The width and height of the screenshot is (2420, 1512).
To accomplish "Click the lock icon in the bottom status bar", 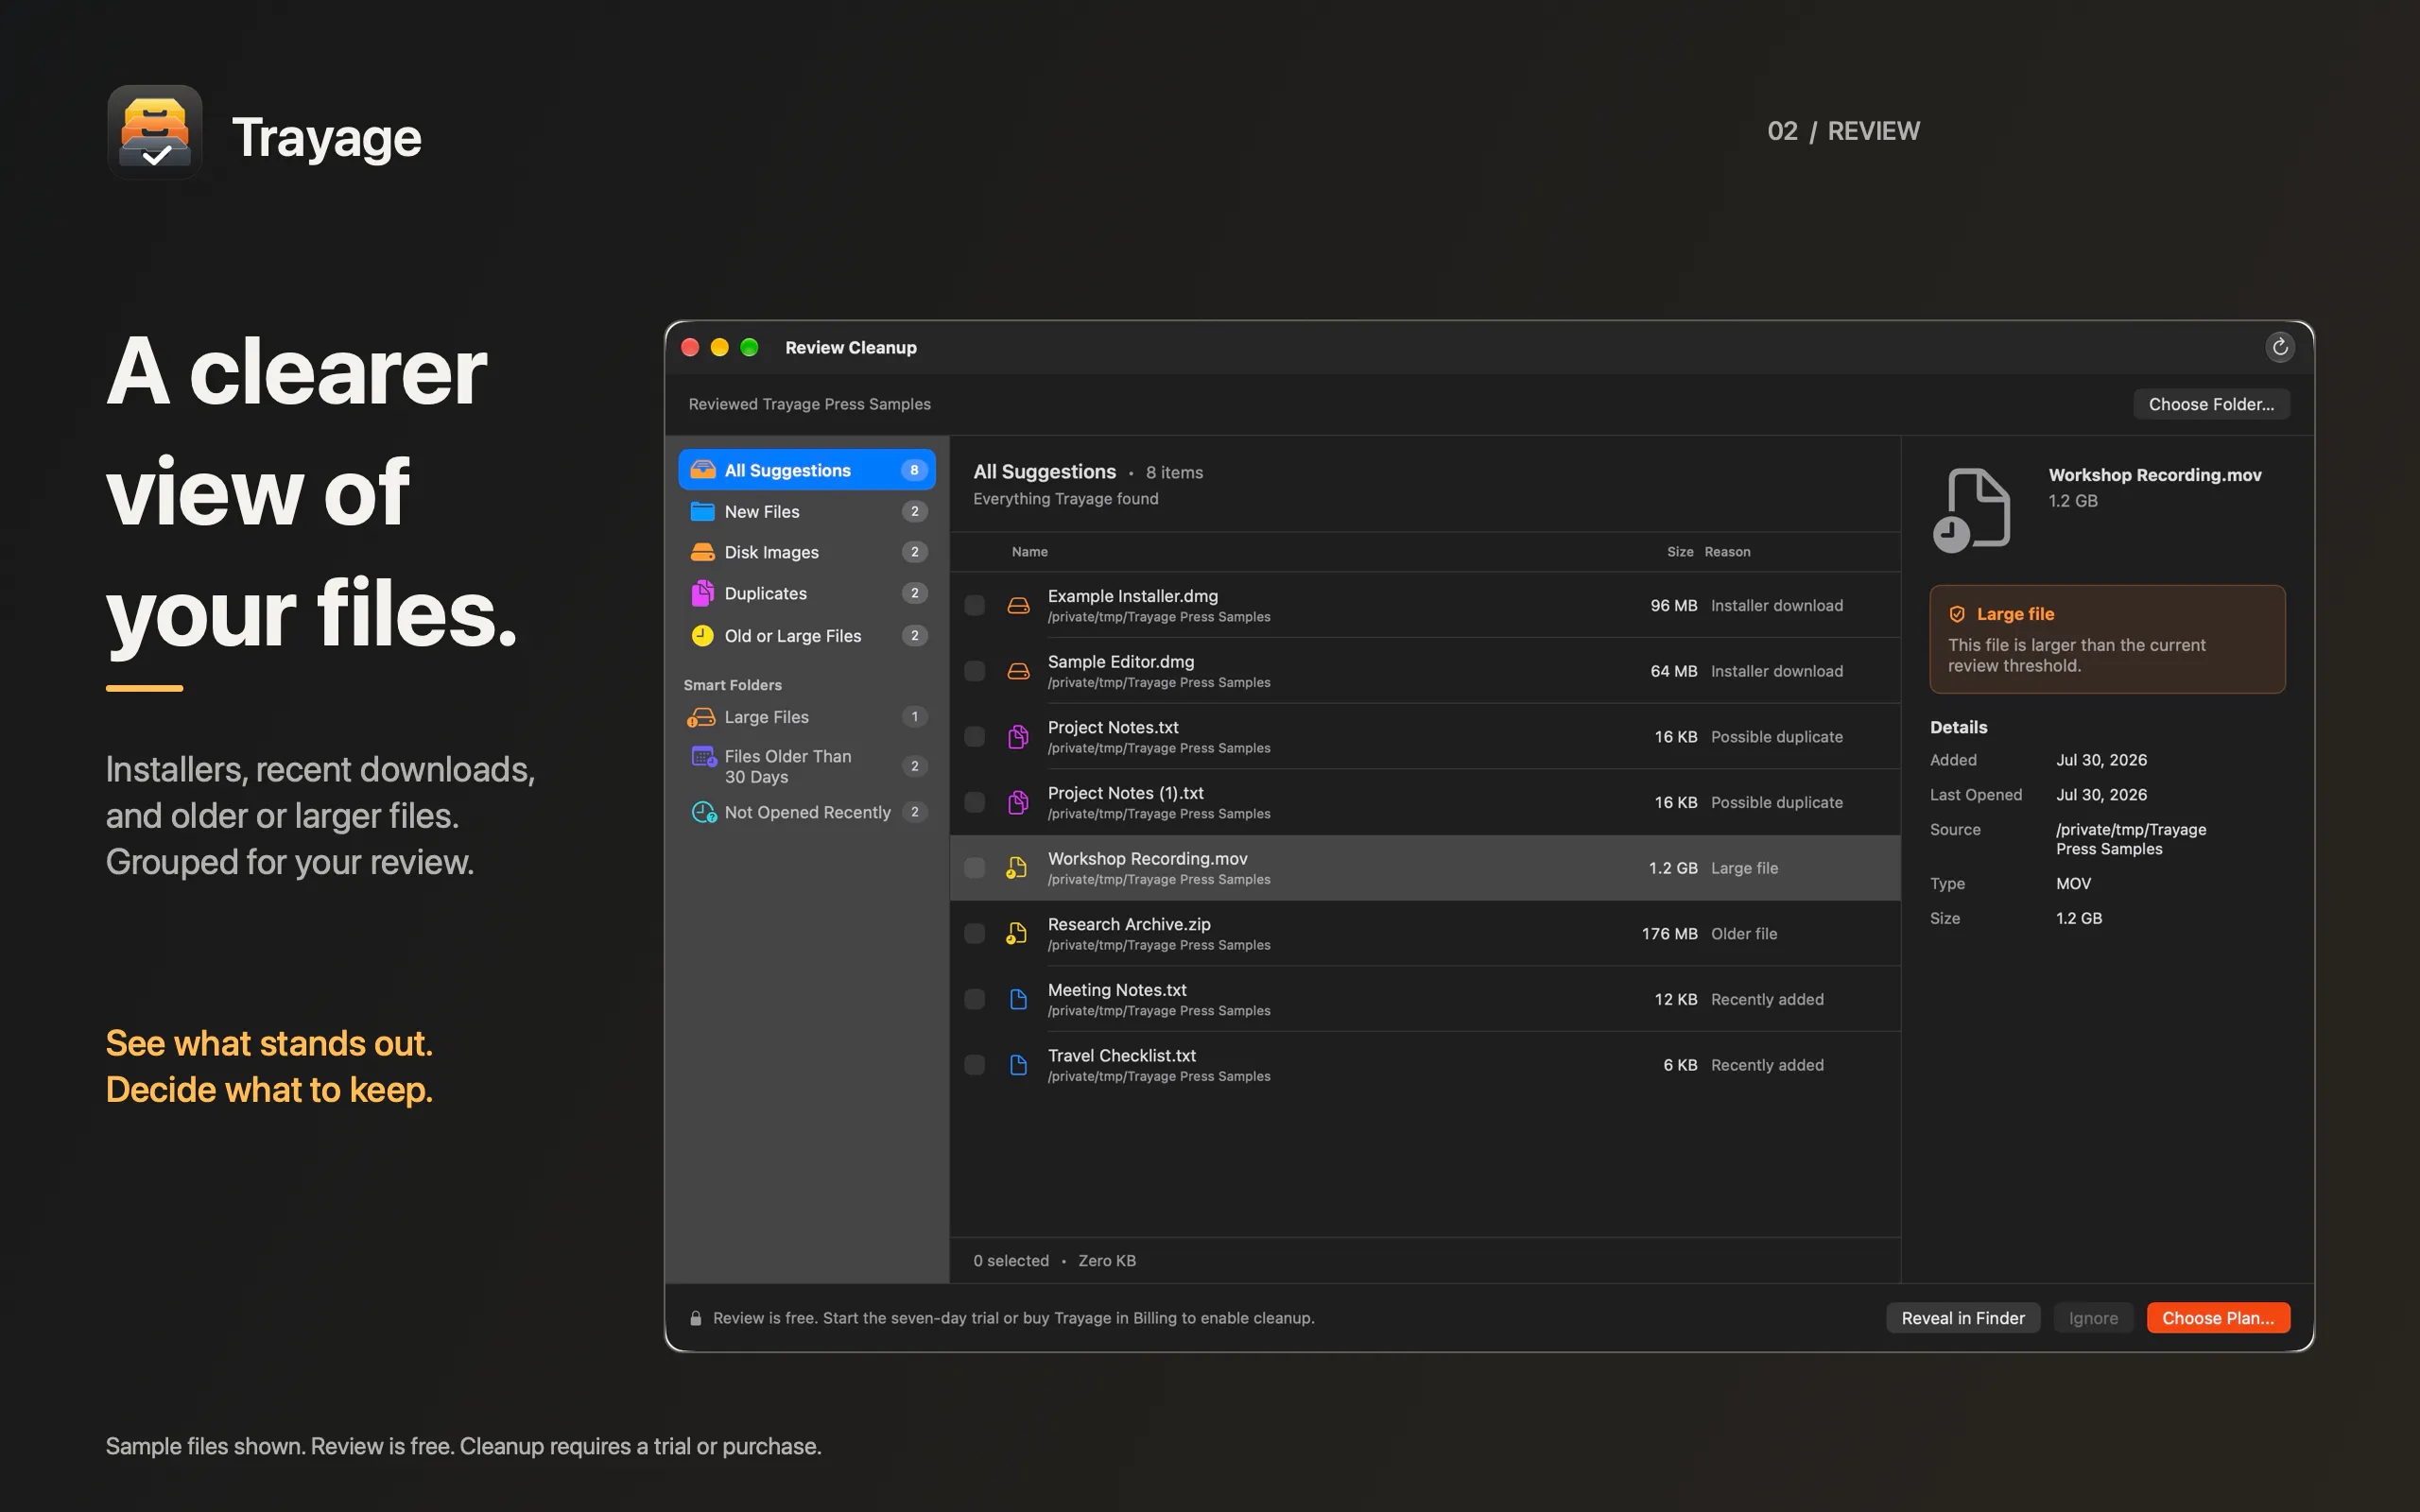I will (696, 1318).
